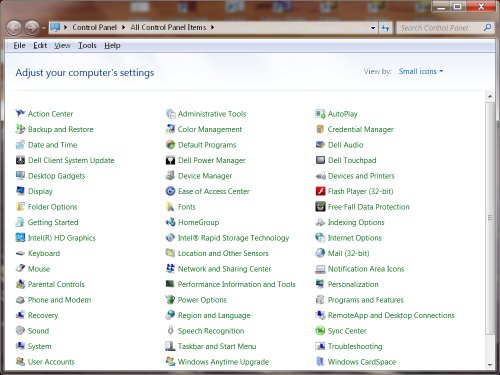Open the System link

coord(40,346)
